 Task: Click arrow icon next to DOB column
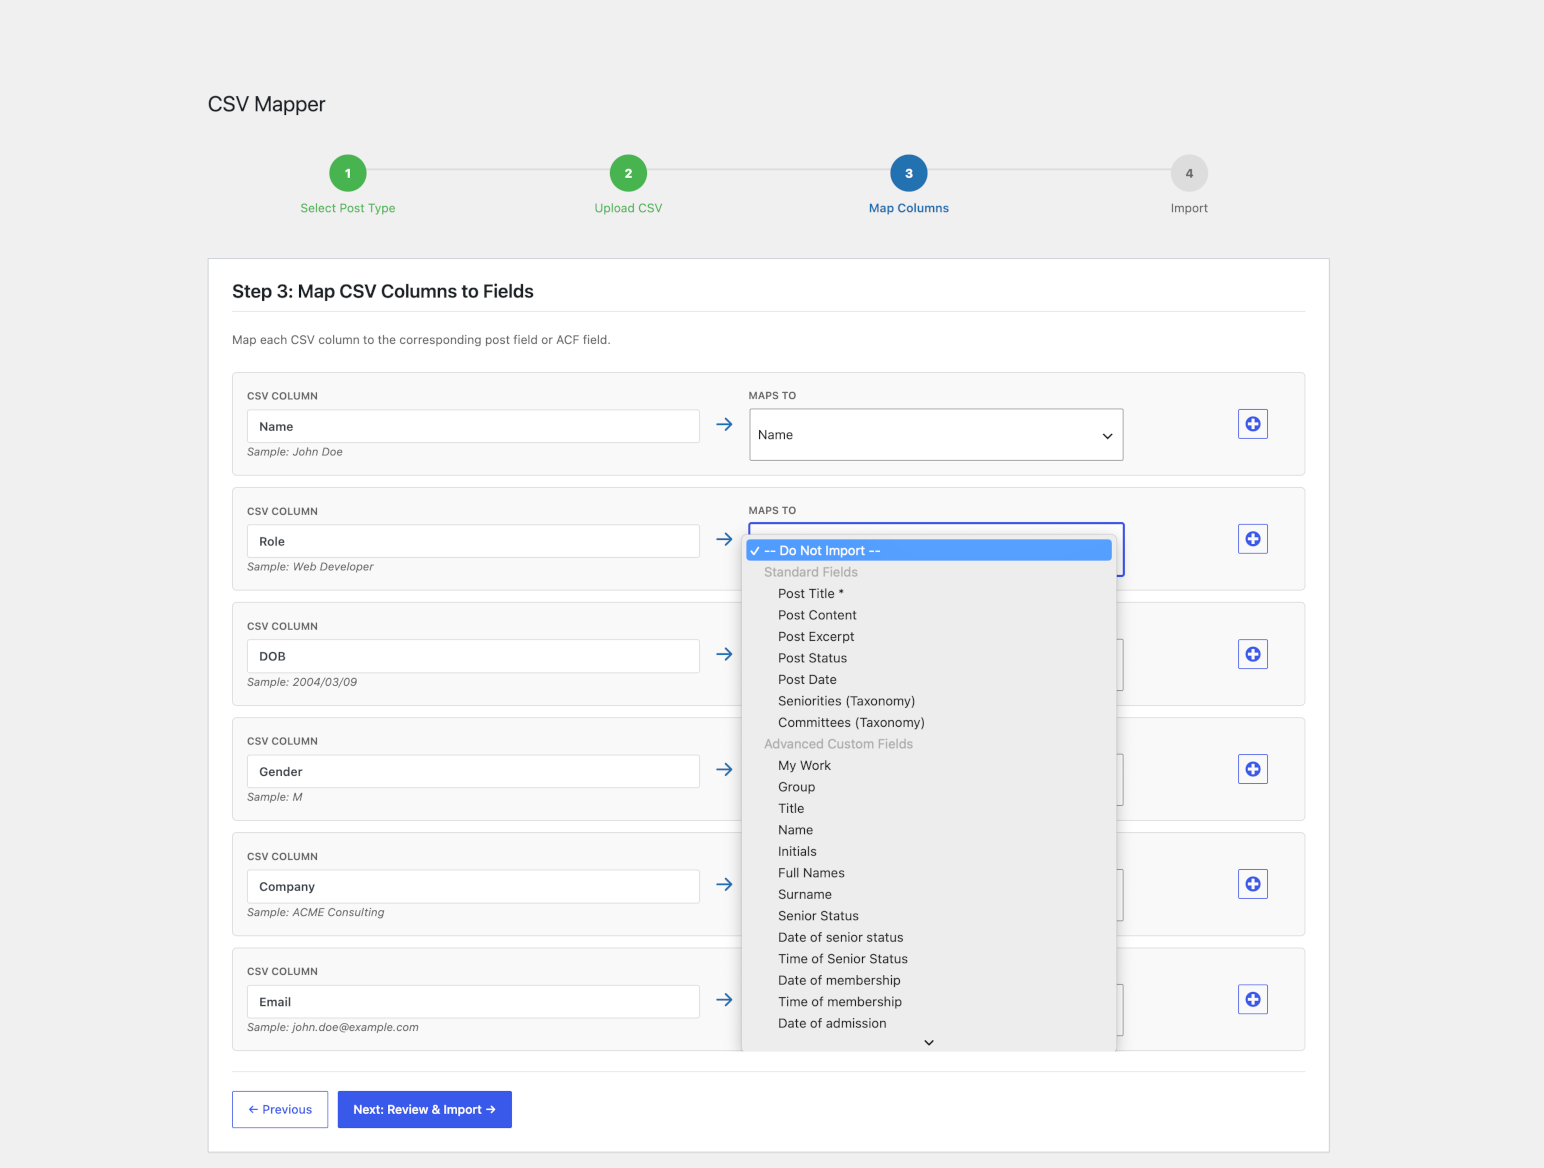[x=724, y=654]
